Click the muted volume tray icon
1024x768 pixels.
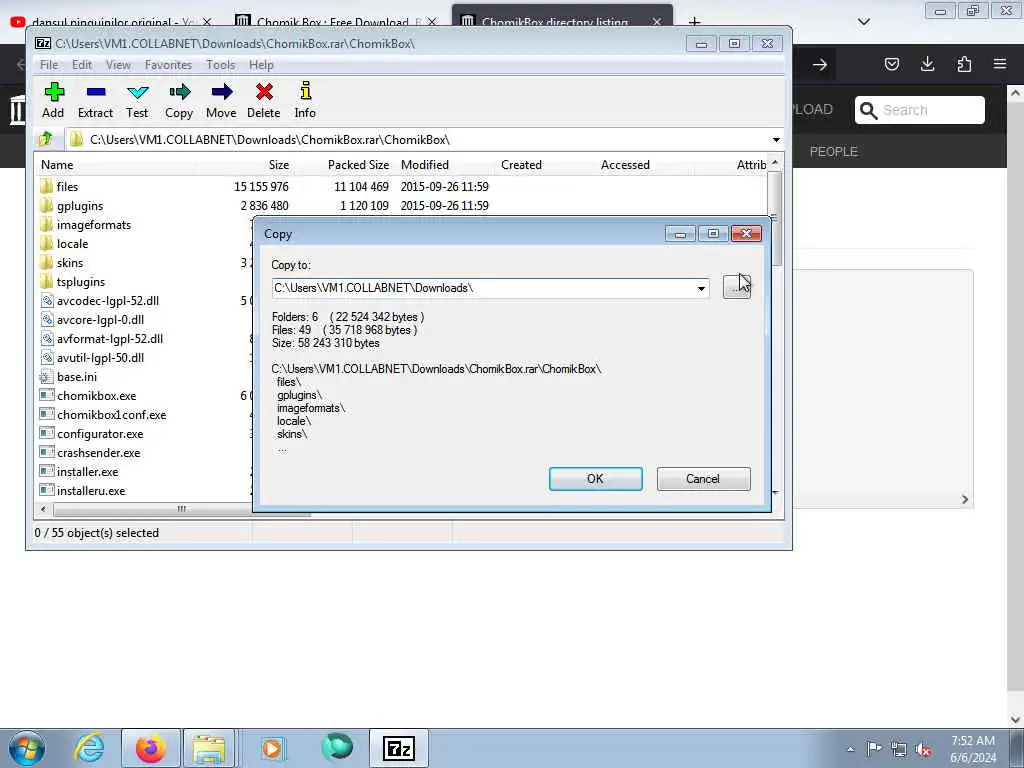coord(923,750)
